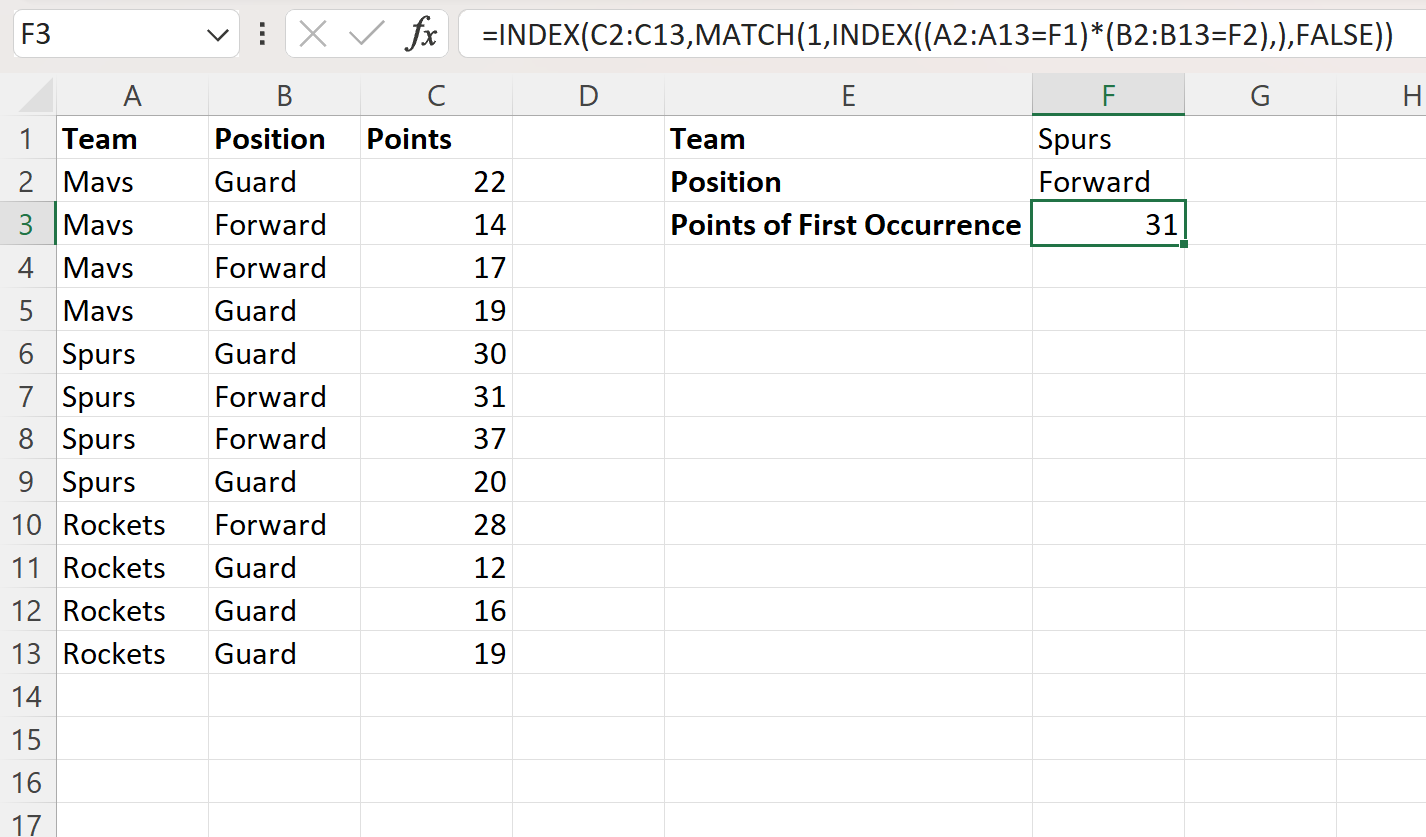Click the cell containing 12
The height and width of the screenshot is (837, 1426).
click(436, 568)
